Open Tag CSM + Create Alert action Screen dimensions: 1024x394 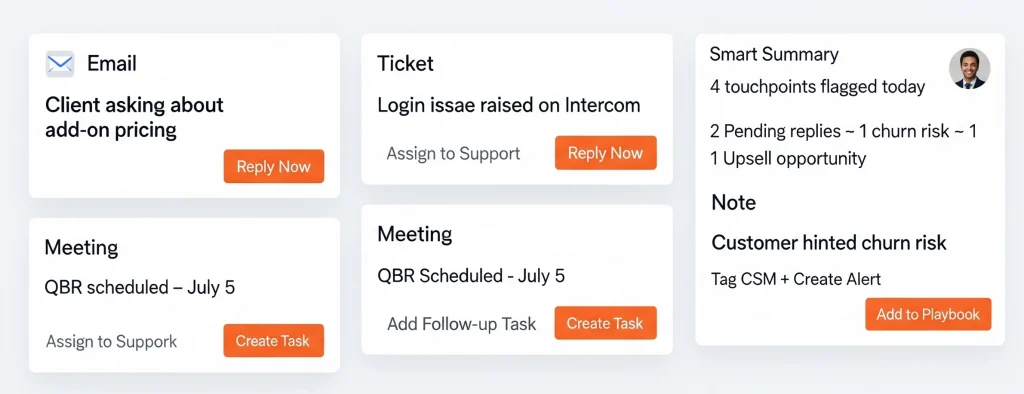pyautogui.click(x=796, y=279)
